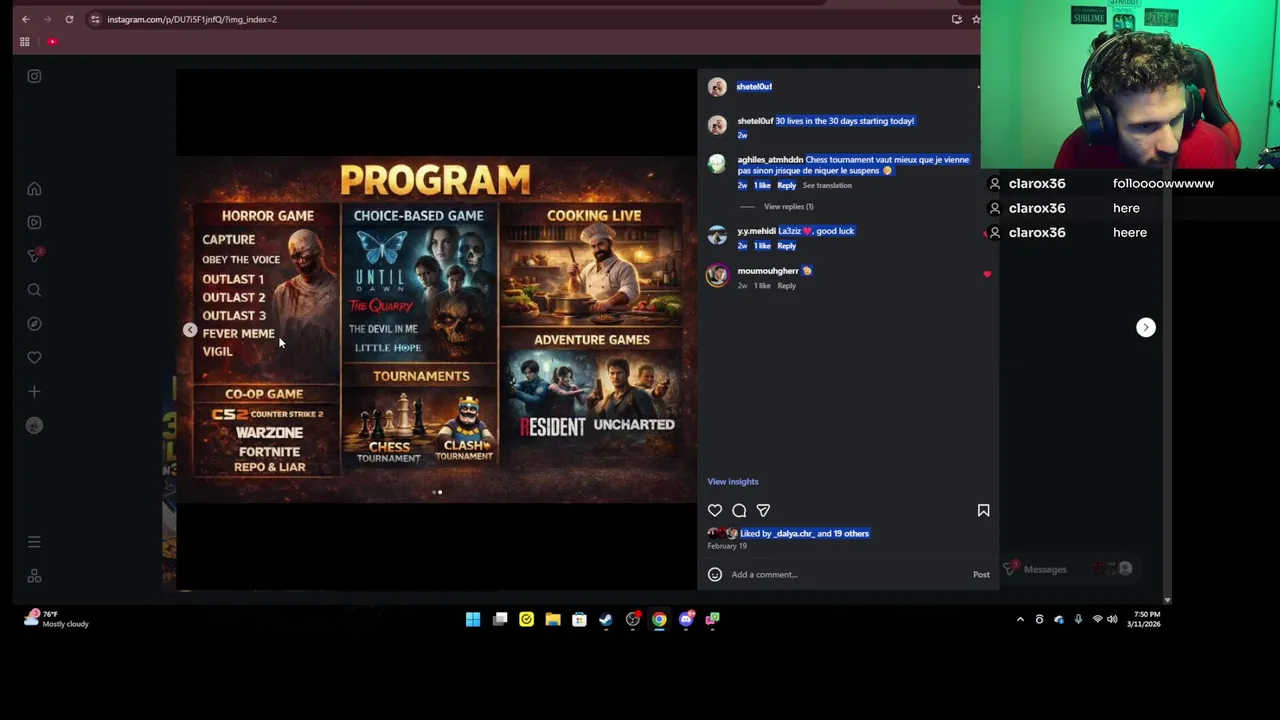Click See translation on aghiles comment
Screen dimensions: 1280x720
pyautogui.click(x=827, y=185)
